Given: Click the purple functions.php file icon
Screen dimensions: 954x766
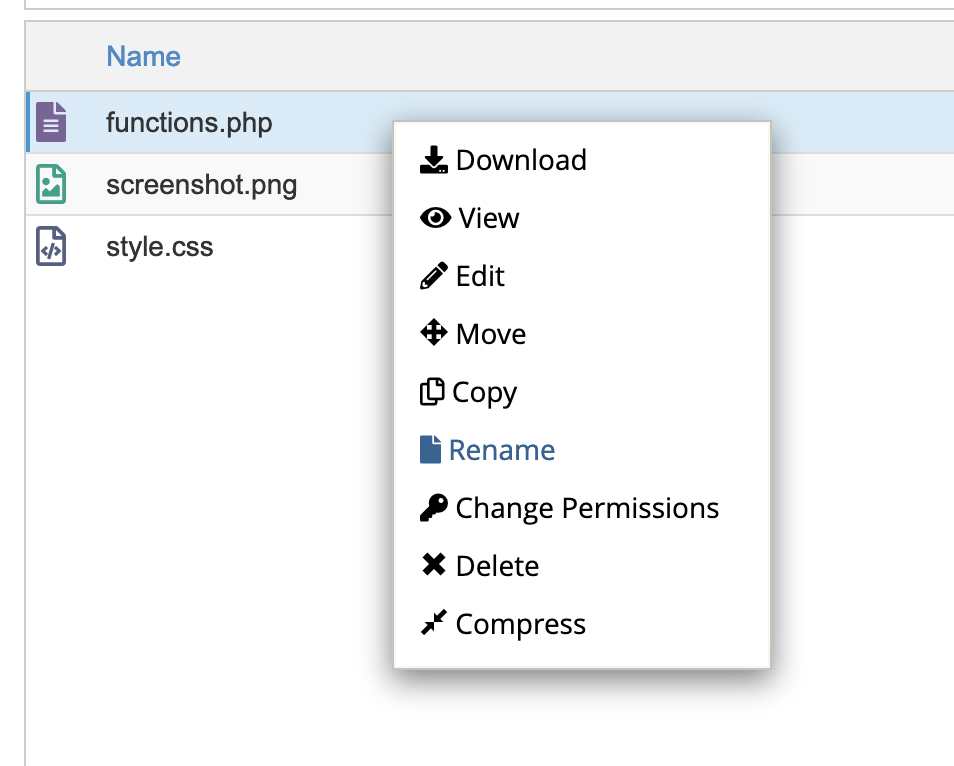Looking at the screenshot, I should (x=51, y=122).
